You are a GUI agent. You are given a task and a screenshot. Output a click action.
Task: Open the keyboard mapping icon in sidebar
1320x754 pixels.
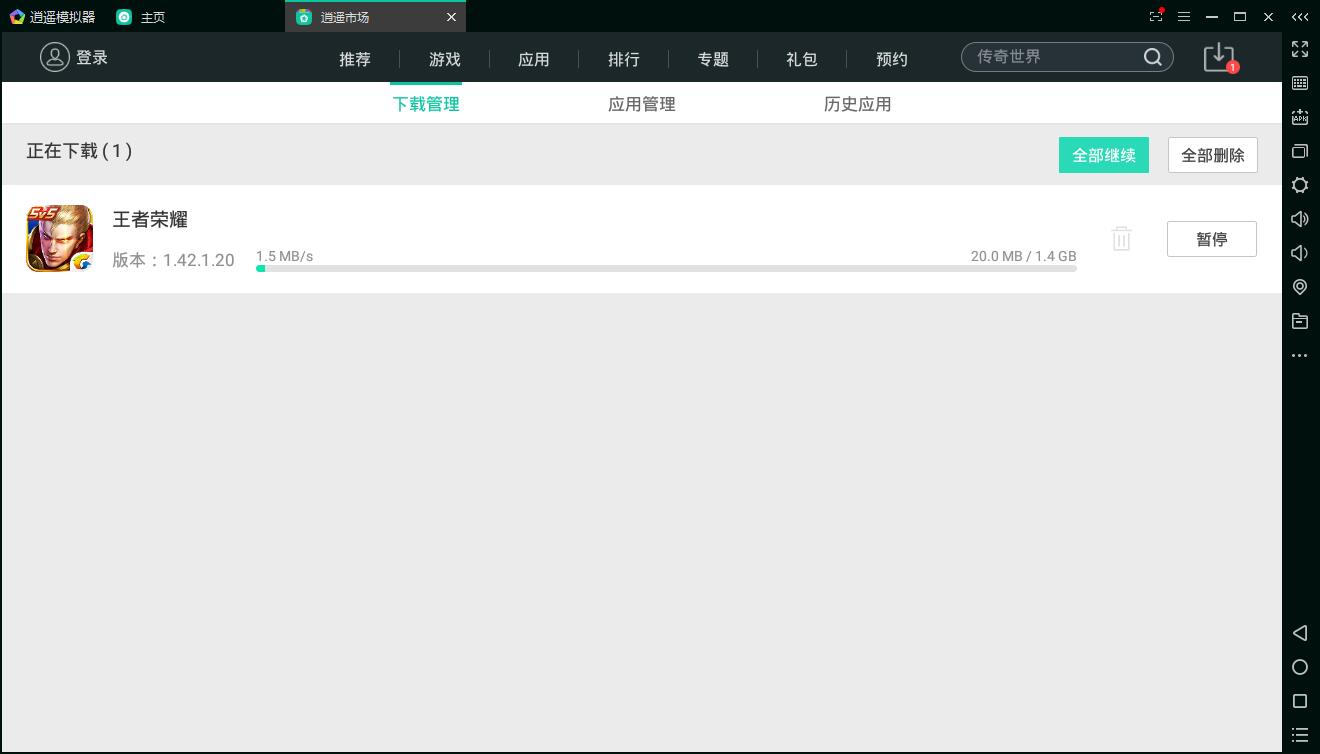pos(1300,83)
